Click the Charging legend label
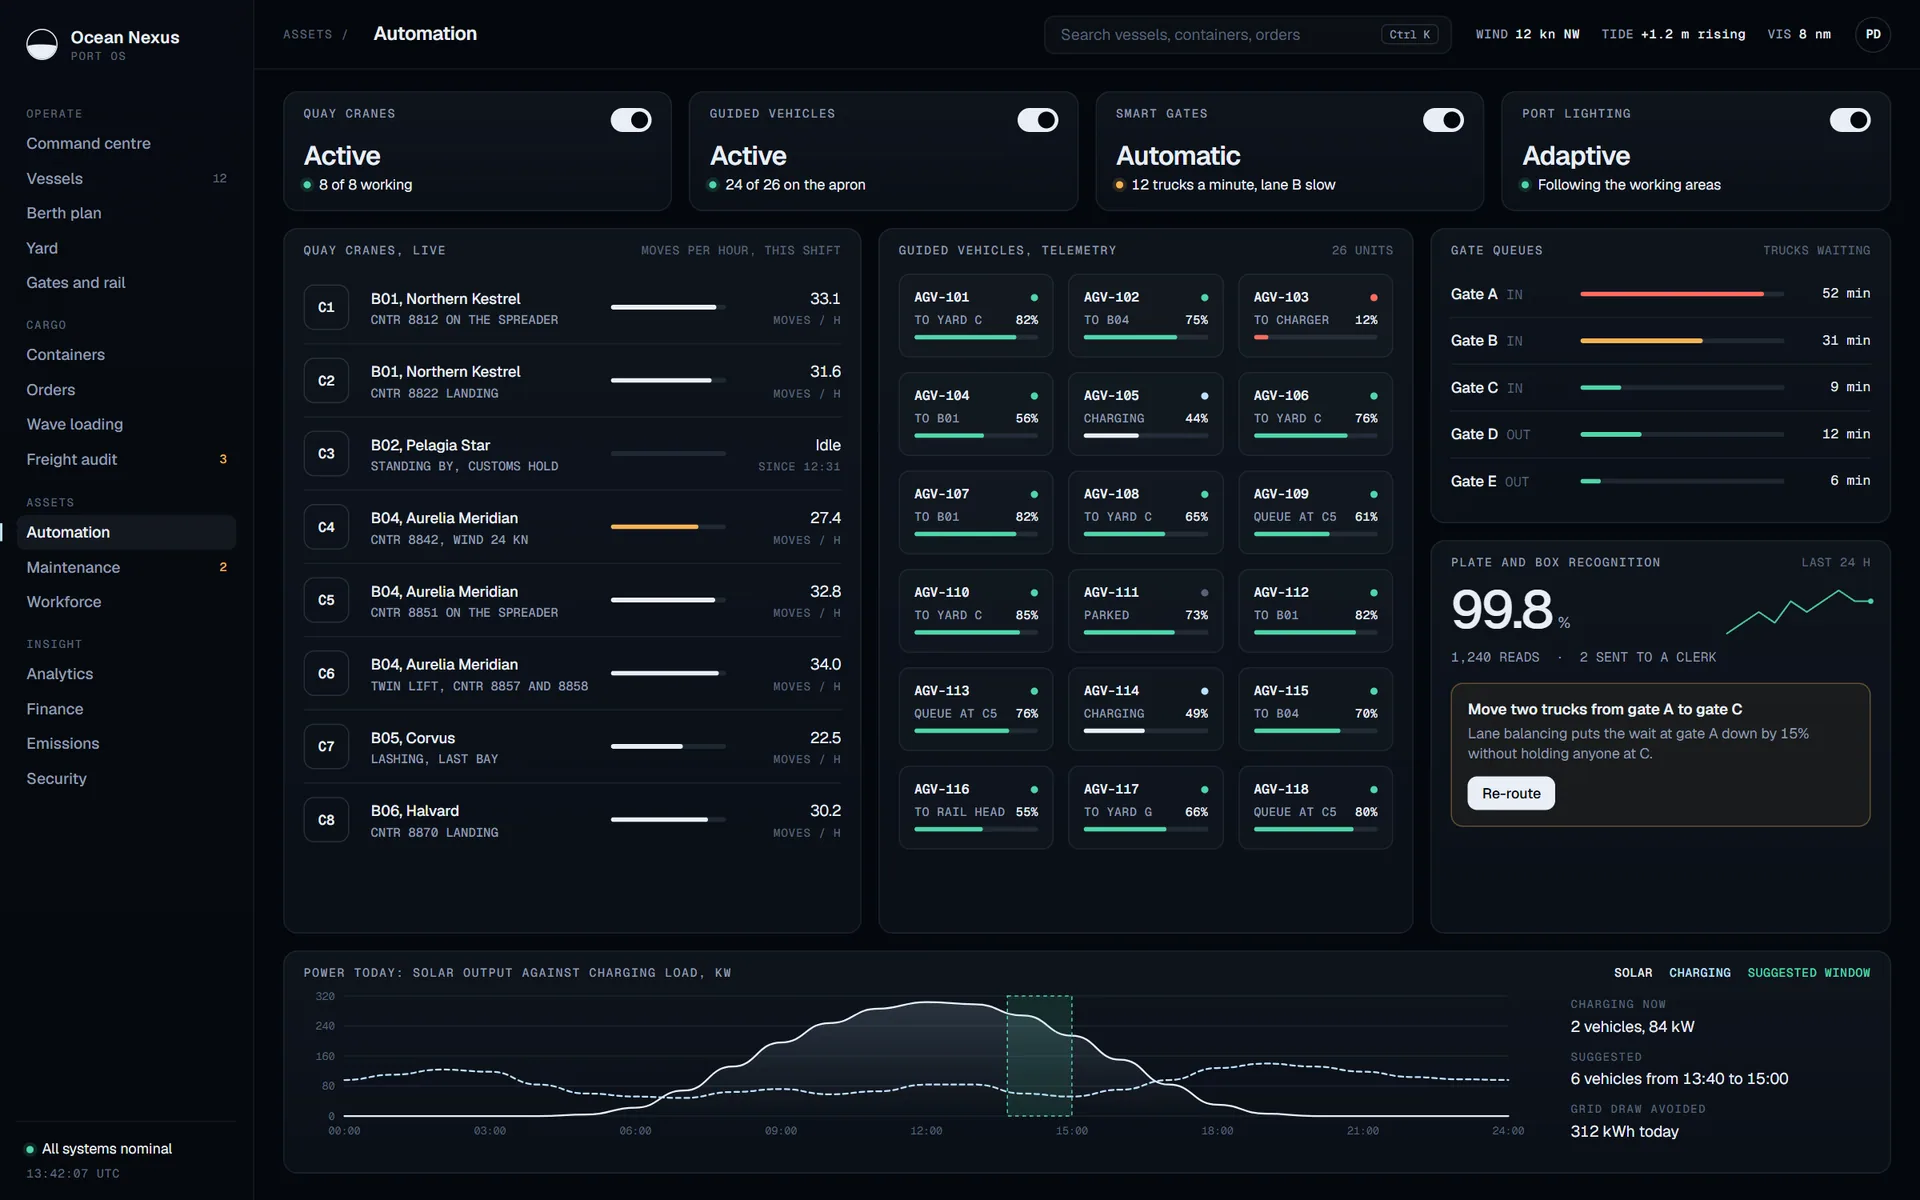Viewport: 1920px width, 1200px height. [1699, 973]
